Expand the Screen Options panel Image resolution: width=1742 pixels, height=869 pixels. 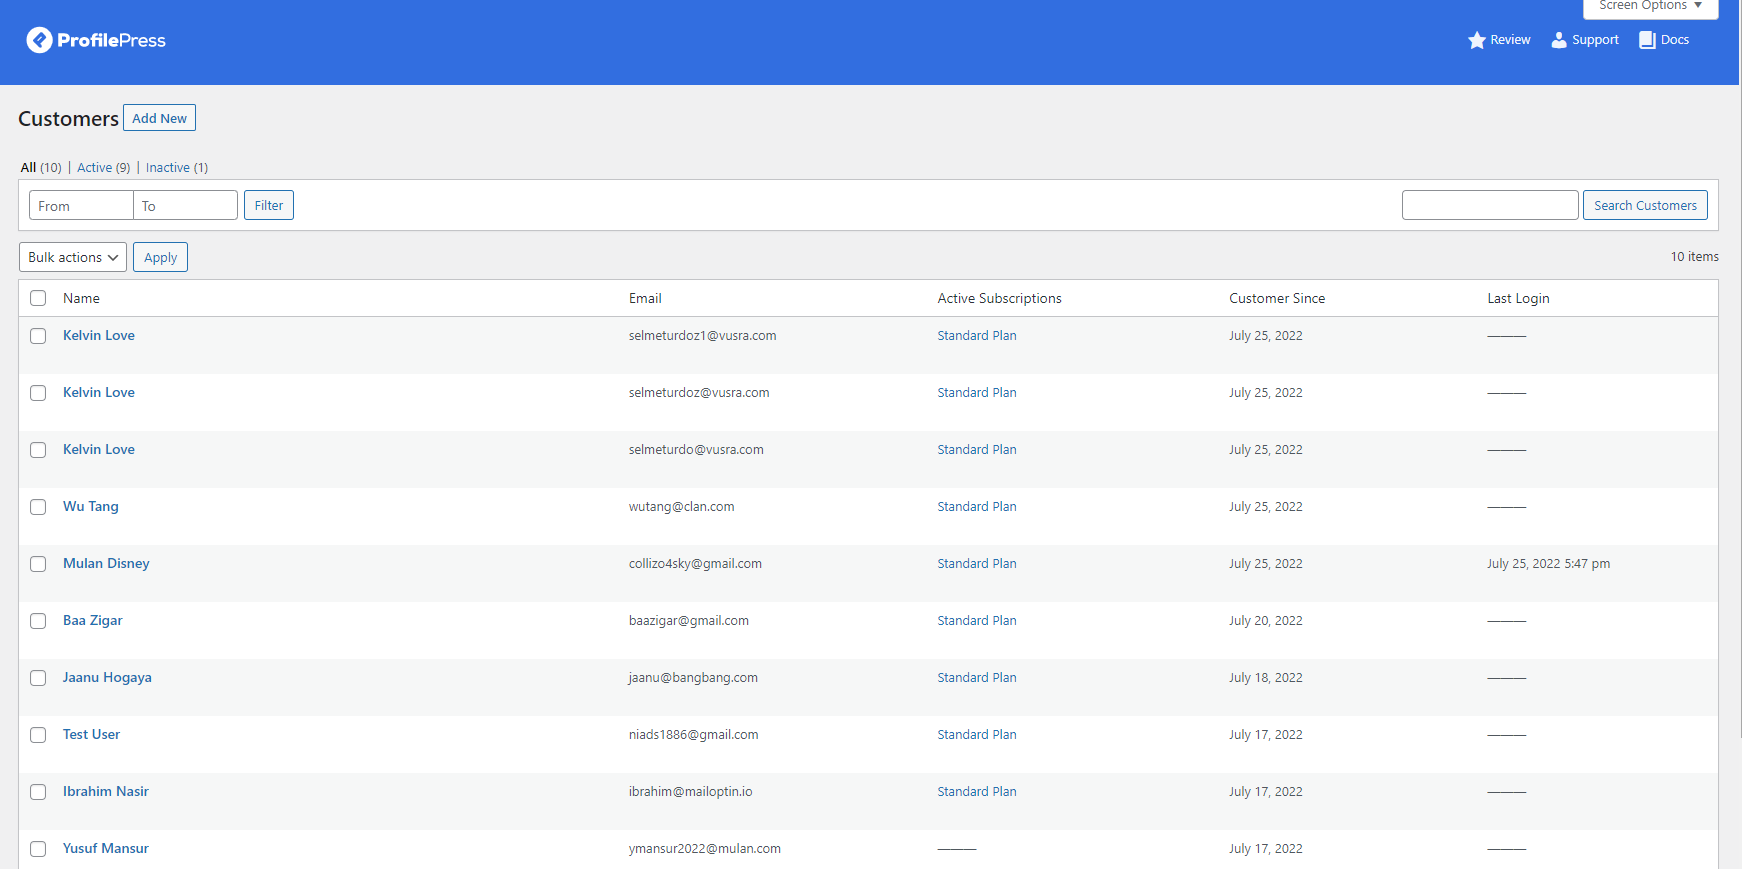coord(1650,7)
